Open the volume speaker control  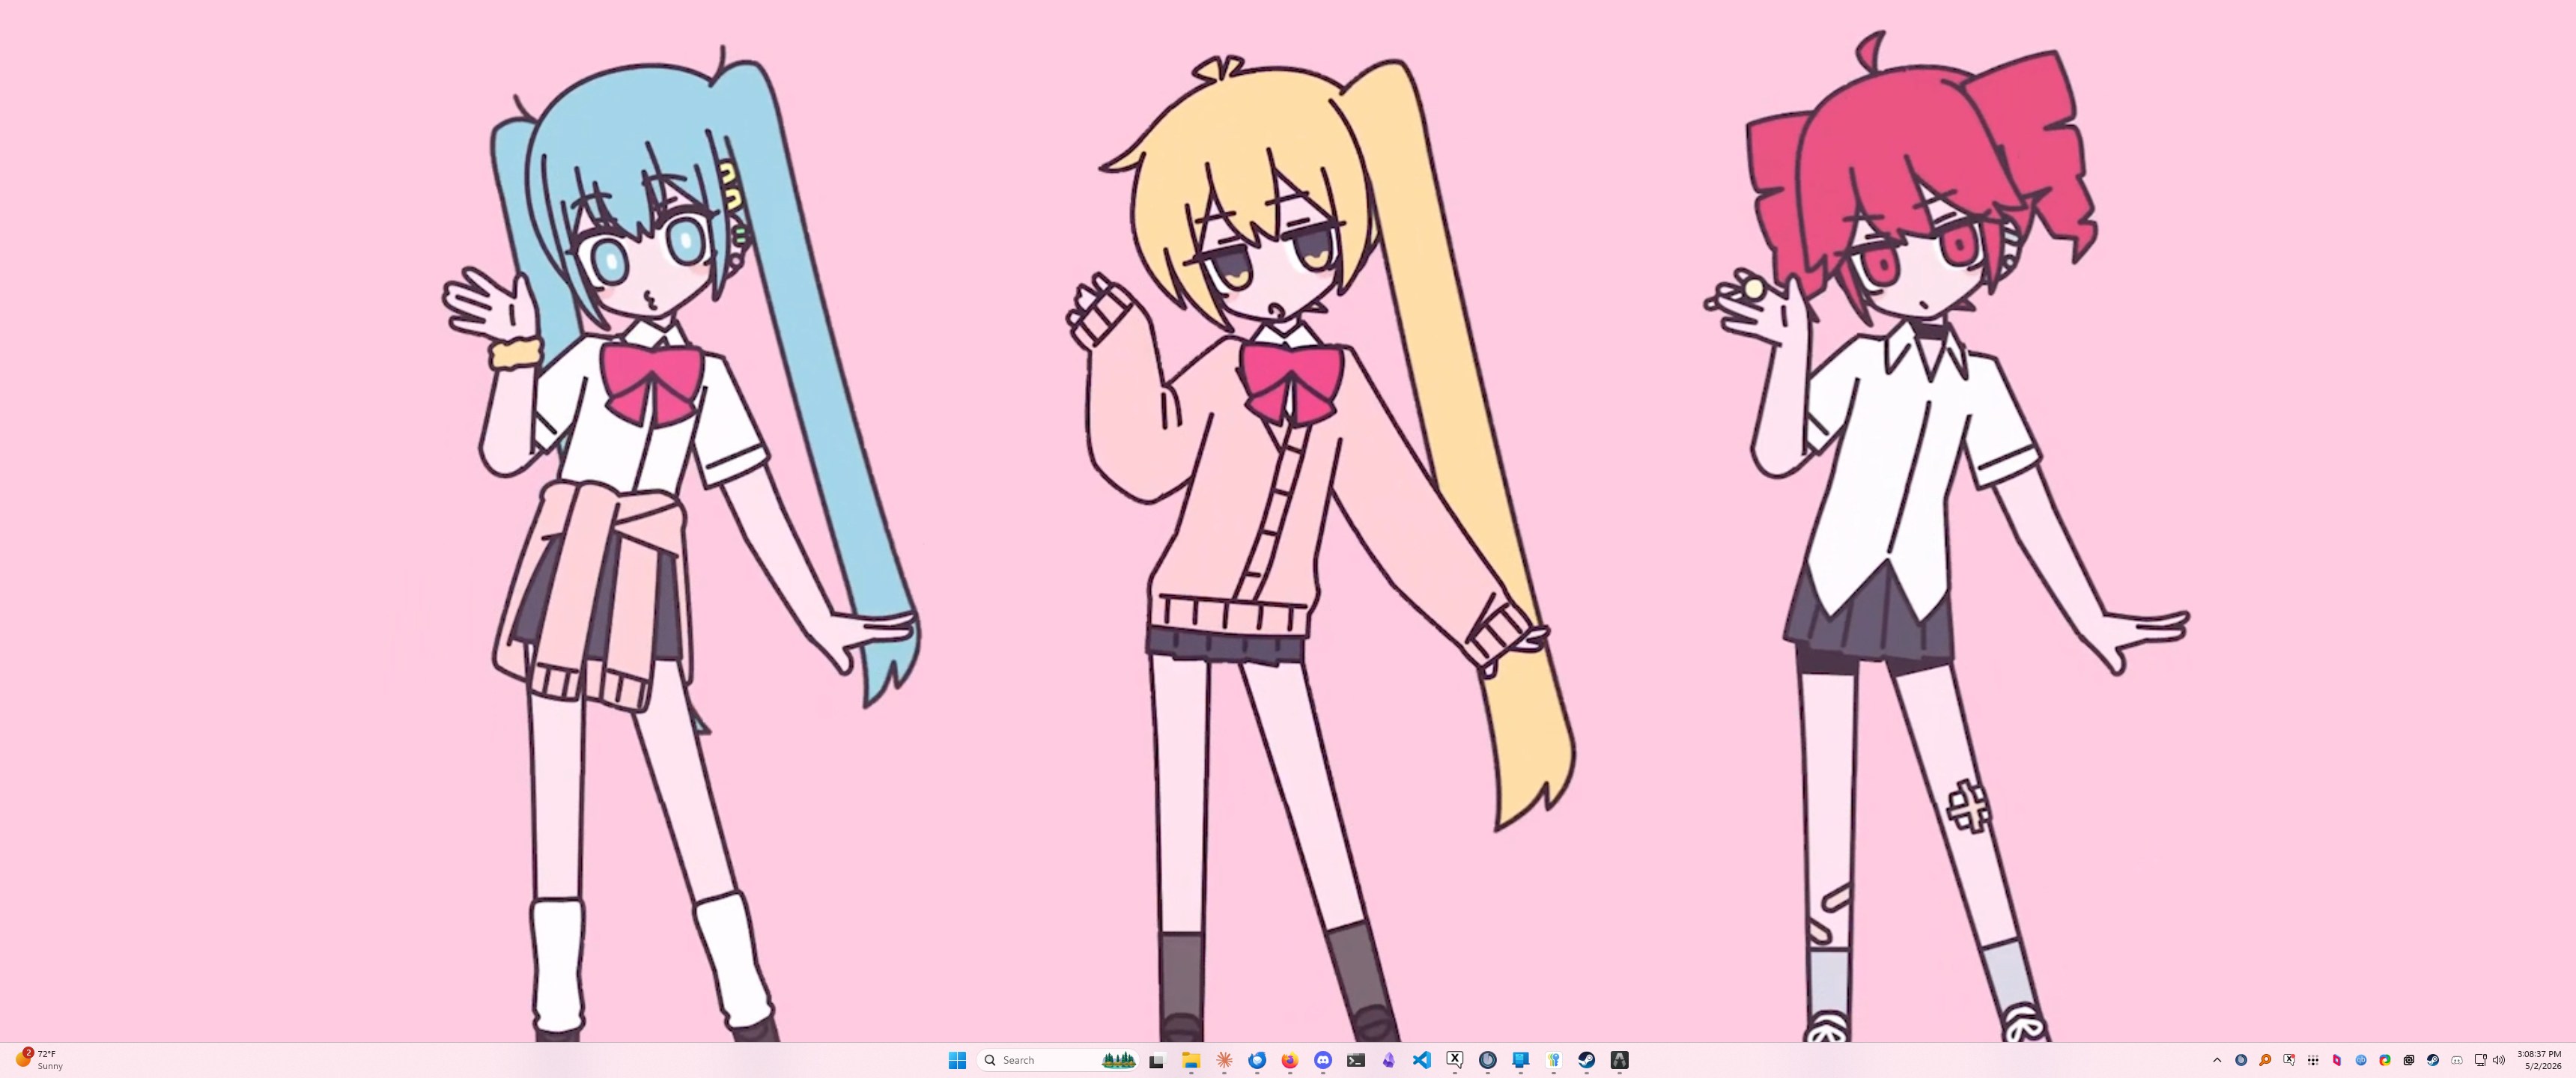tap(2499, 1060)
